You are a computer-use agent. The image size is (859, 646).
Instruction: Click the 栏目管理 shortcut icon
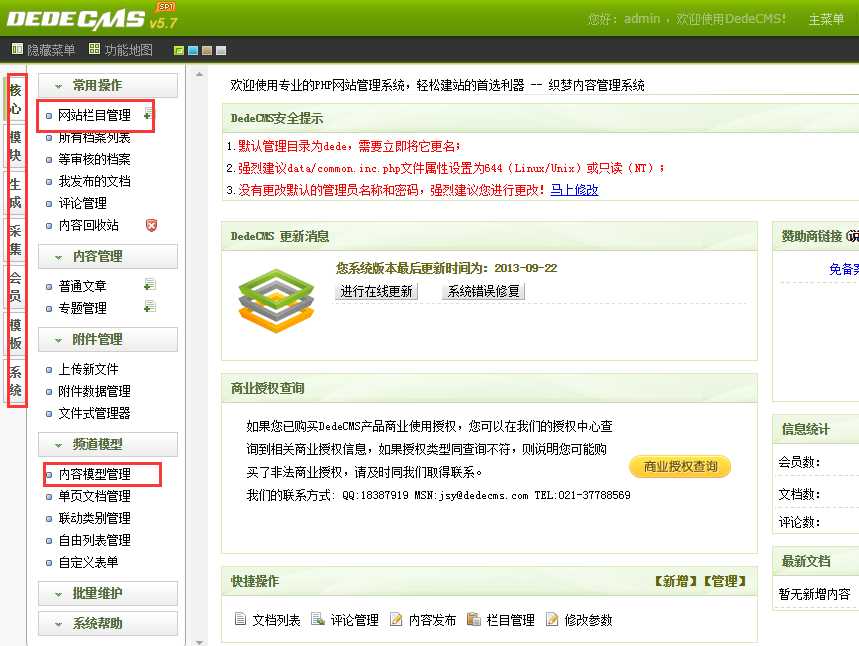click(x=473, y=619)
